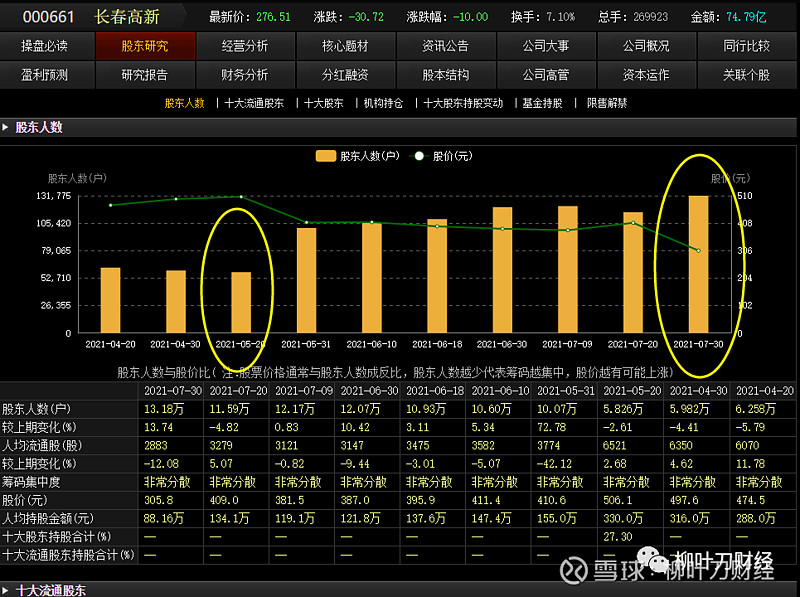The height and width of the screenshot is (597, 800).
Task: Click the 13.18万 shareholder count cell
Action: (164, 409)
